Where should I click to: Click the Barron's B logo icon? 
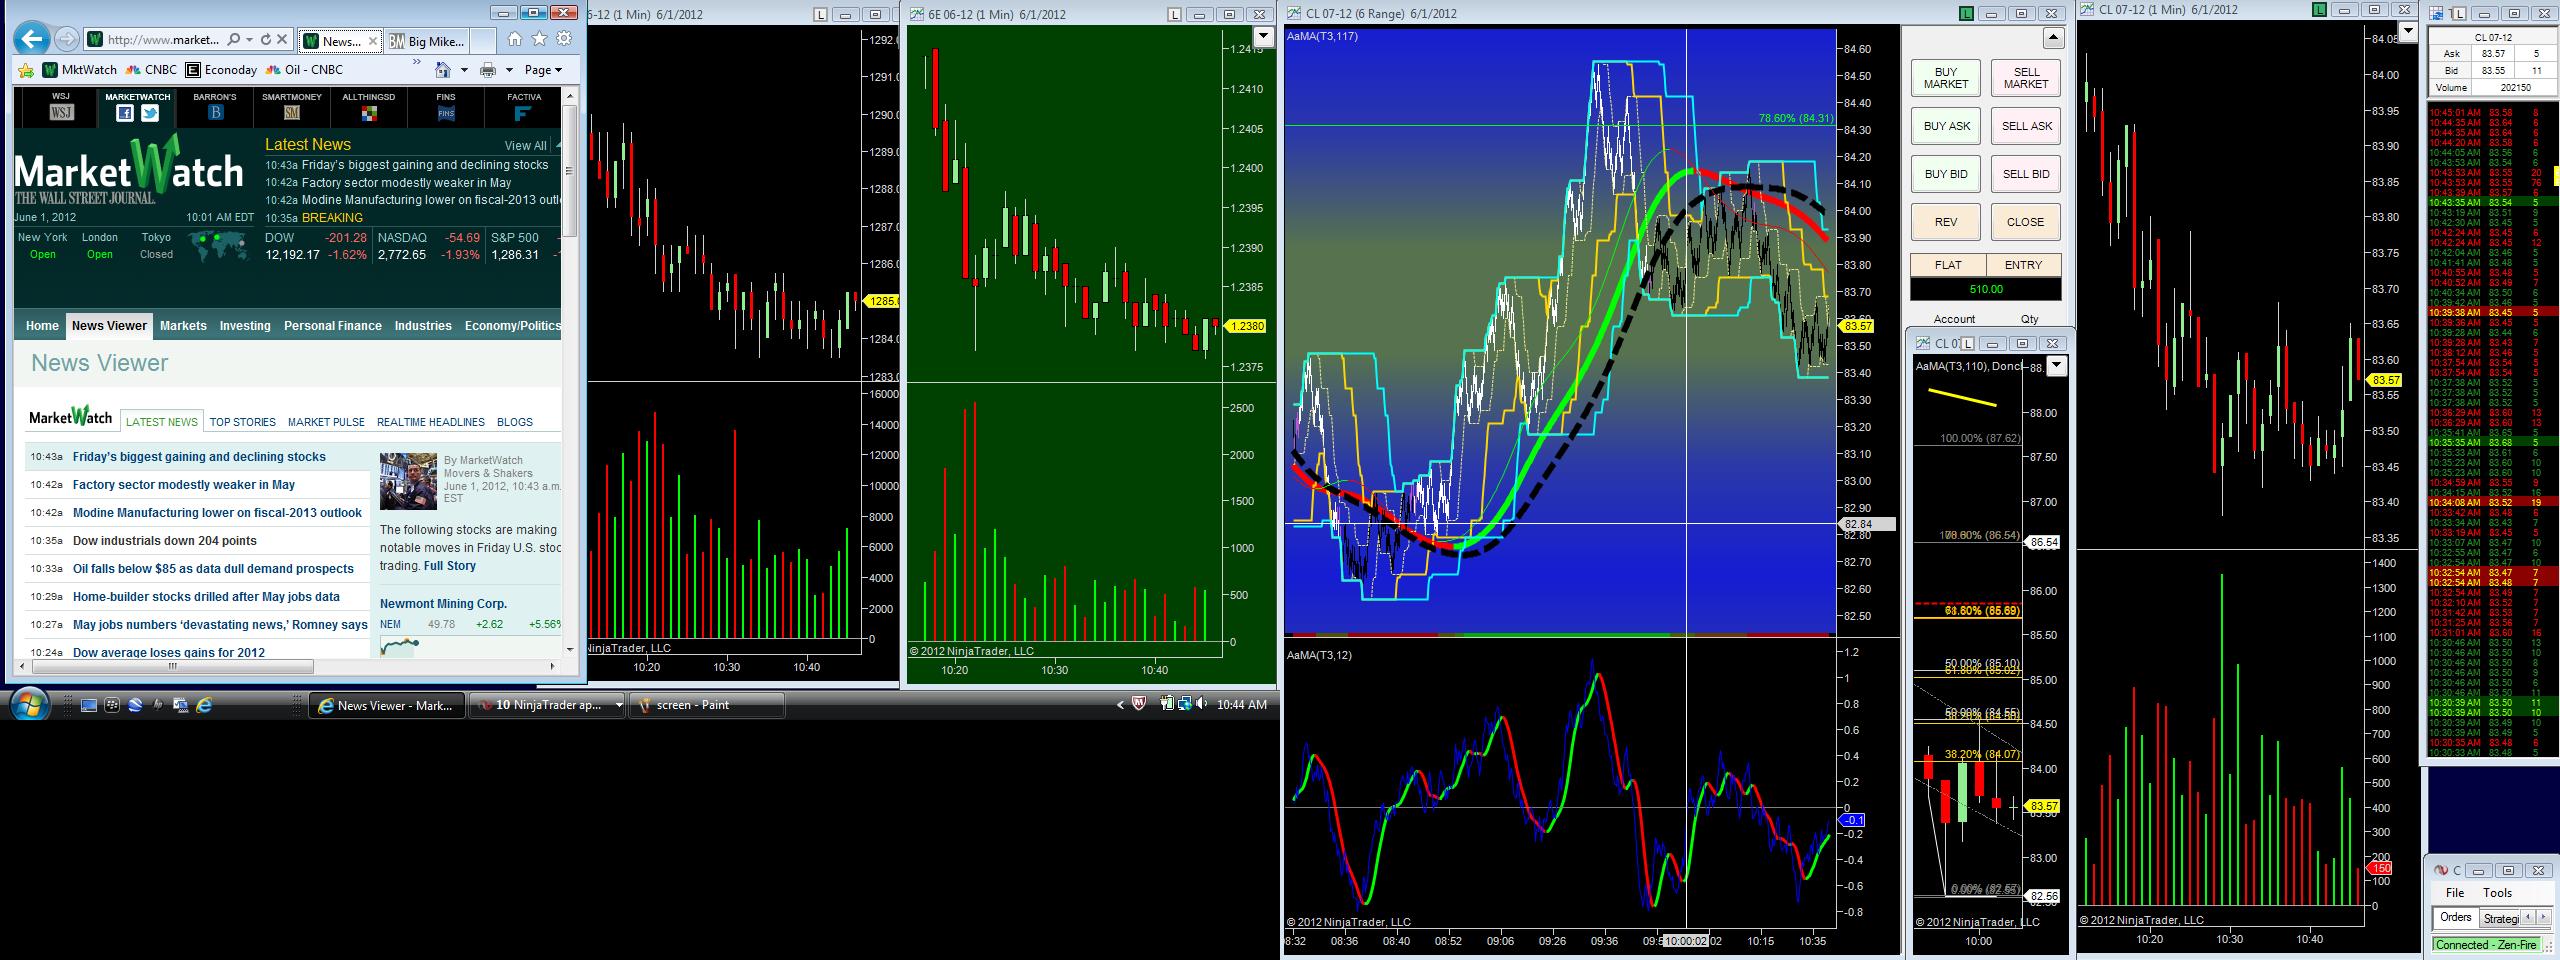click(x=215, y=113)
